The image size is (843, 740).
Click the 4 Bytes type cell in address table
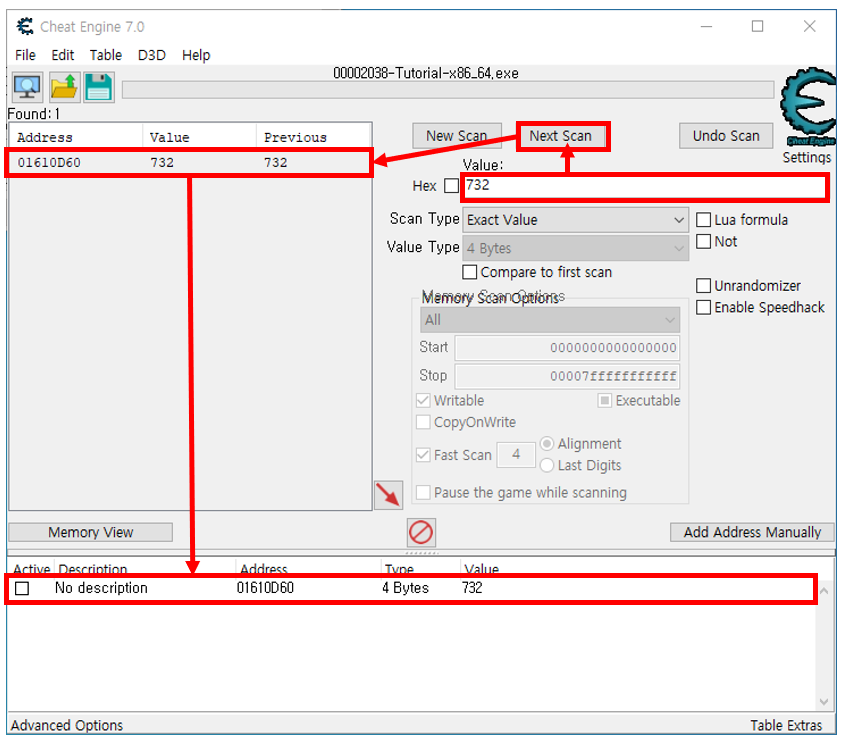(405, 588)
